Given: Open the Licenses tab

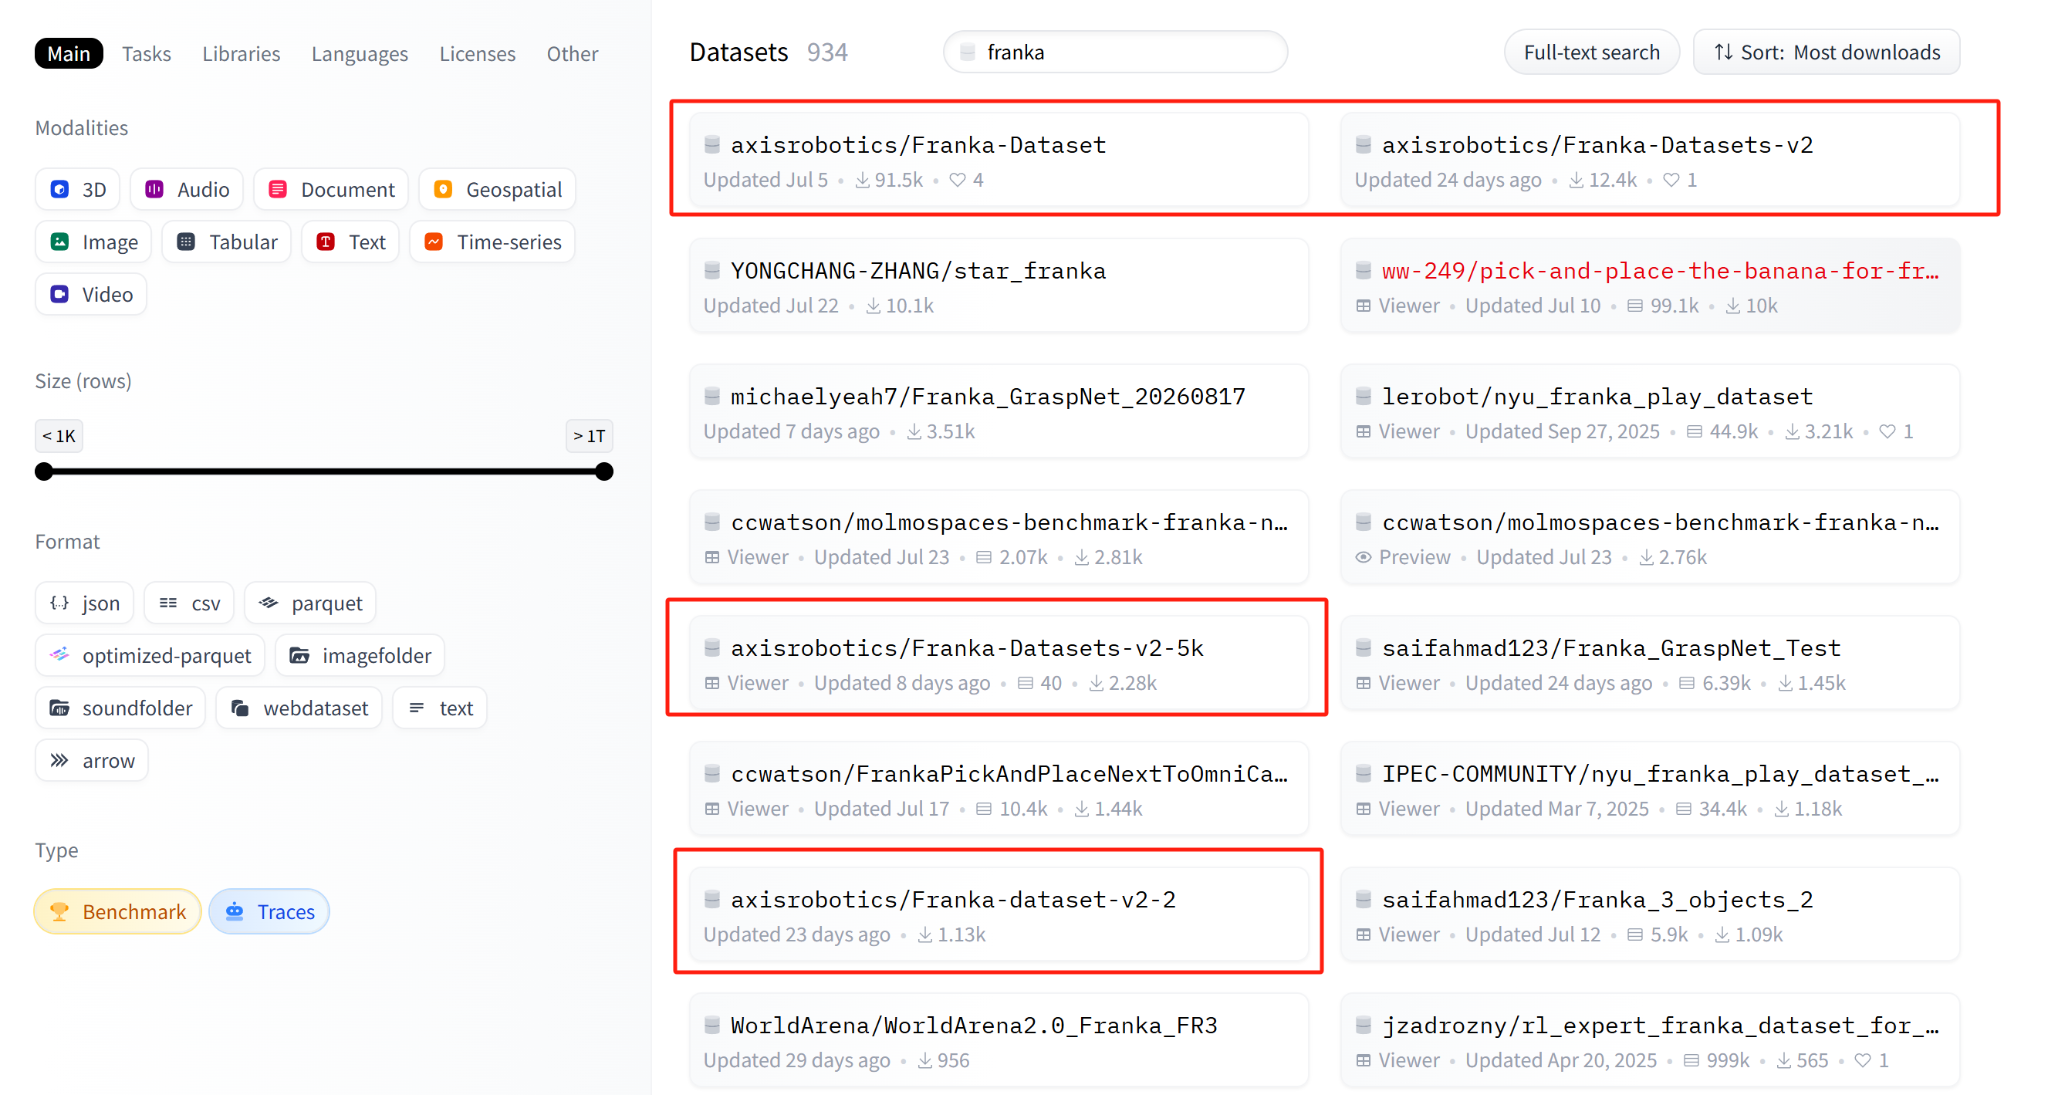Looking at the screenshot, I should (x=477, y=54).
